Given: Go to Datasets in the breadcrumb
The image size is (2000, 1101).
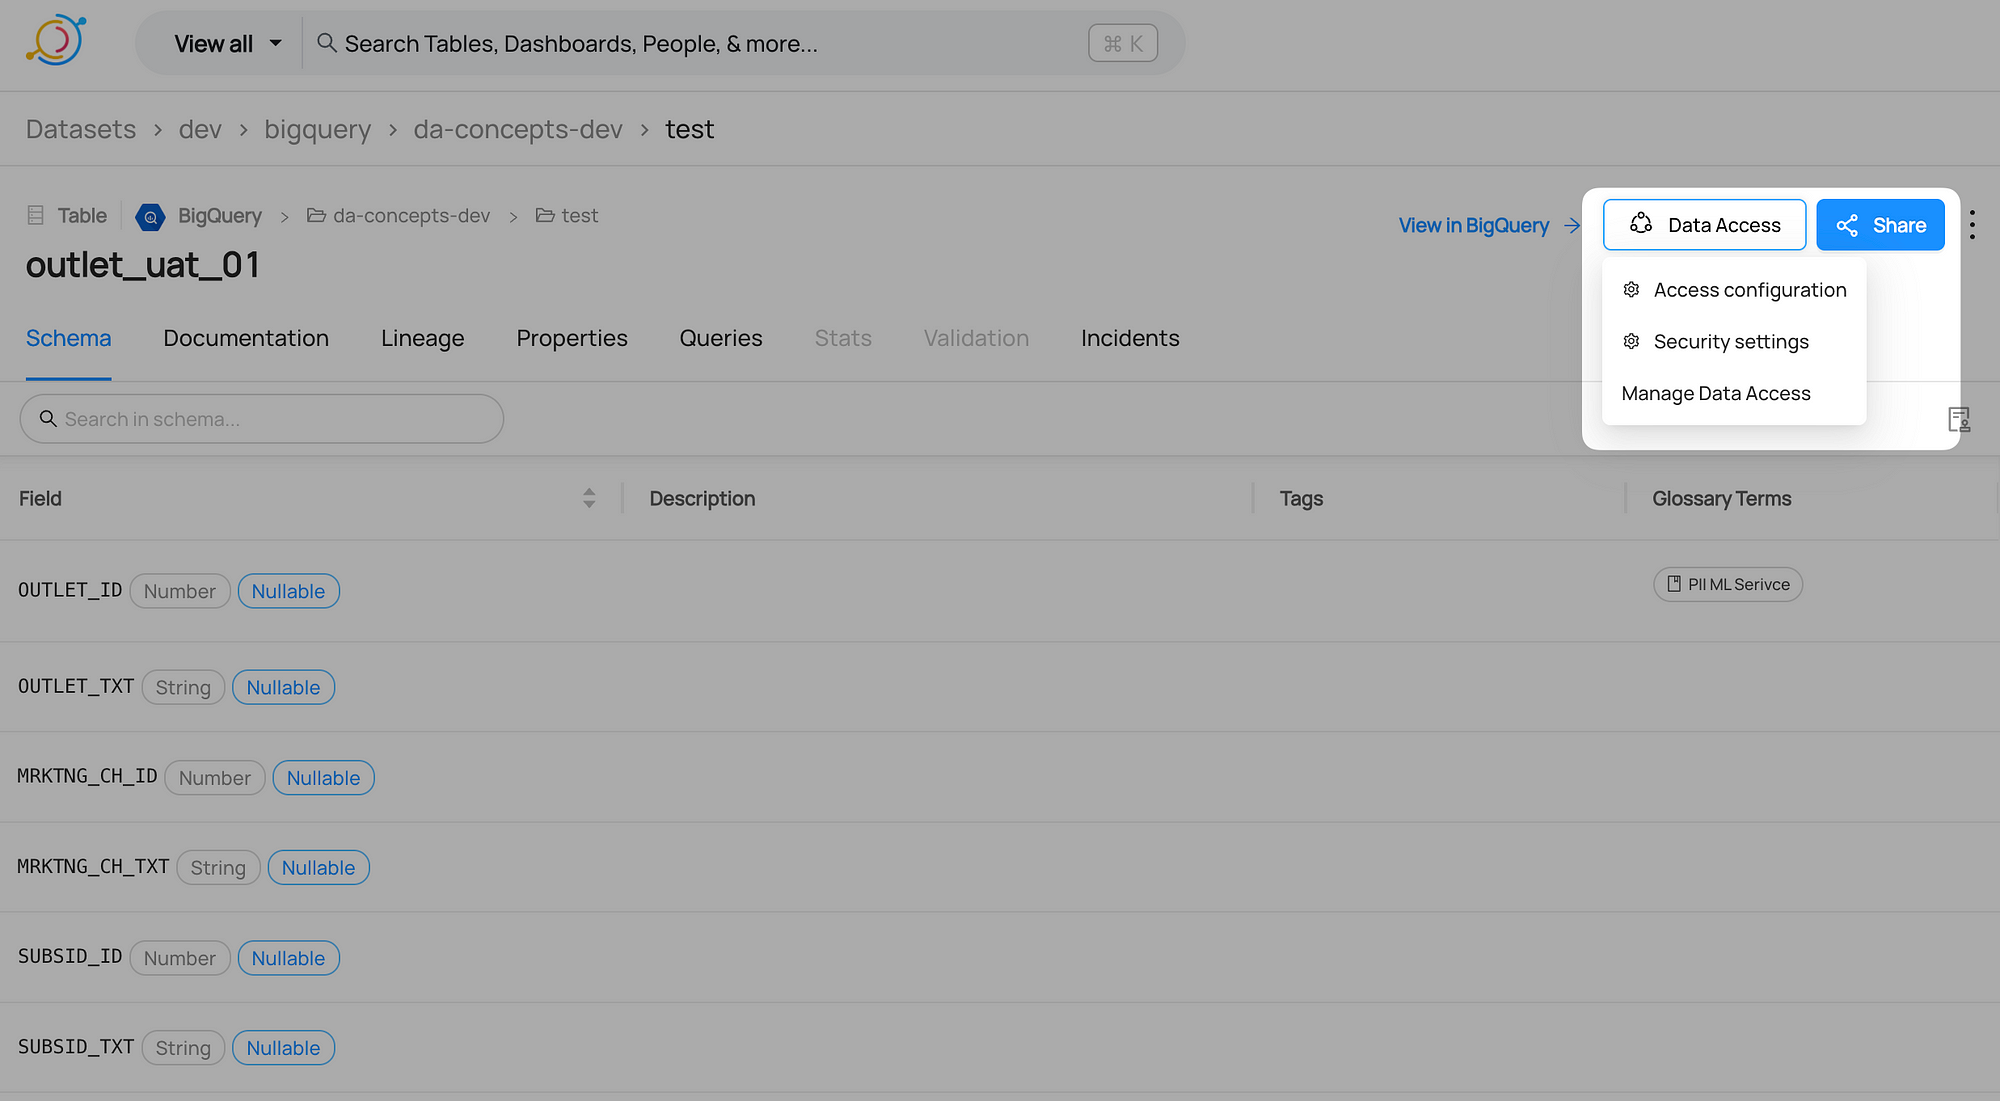Looking at the screenshot, I should (81, 129).
